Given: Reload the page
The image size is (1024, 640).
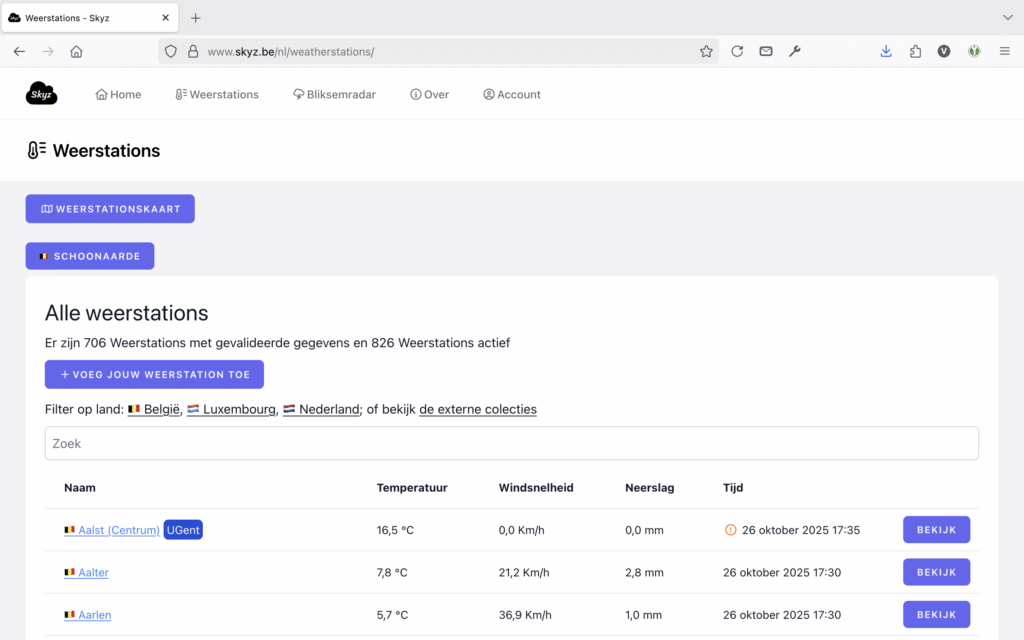Looking at the screenshot, I should (737, 51).
